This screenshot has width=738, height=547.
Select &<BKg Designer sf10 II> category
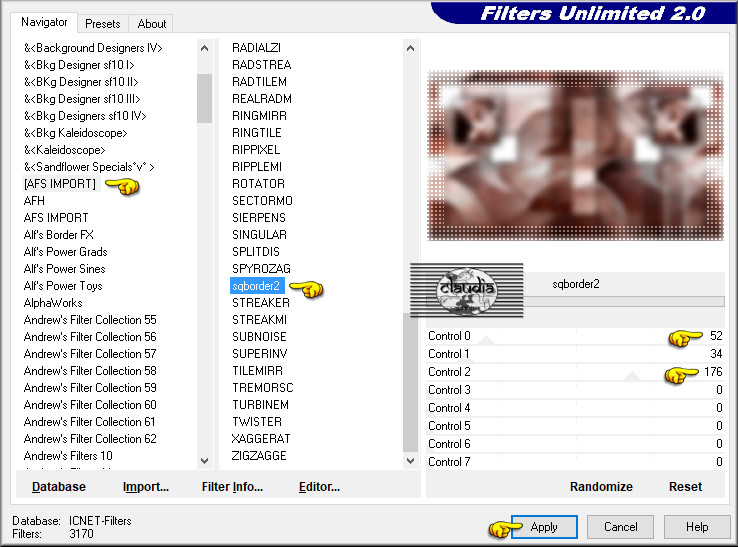click(81, 81)
